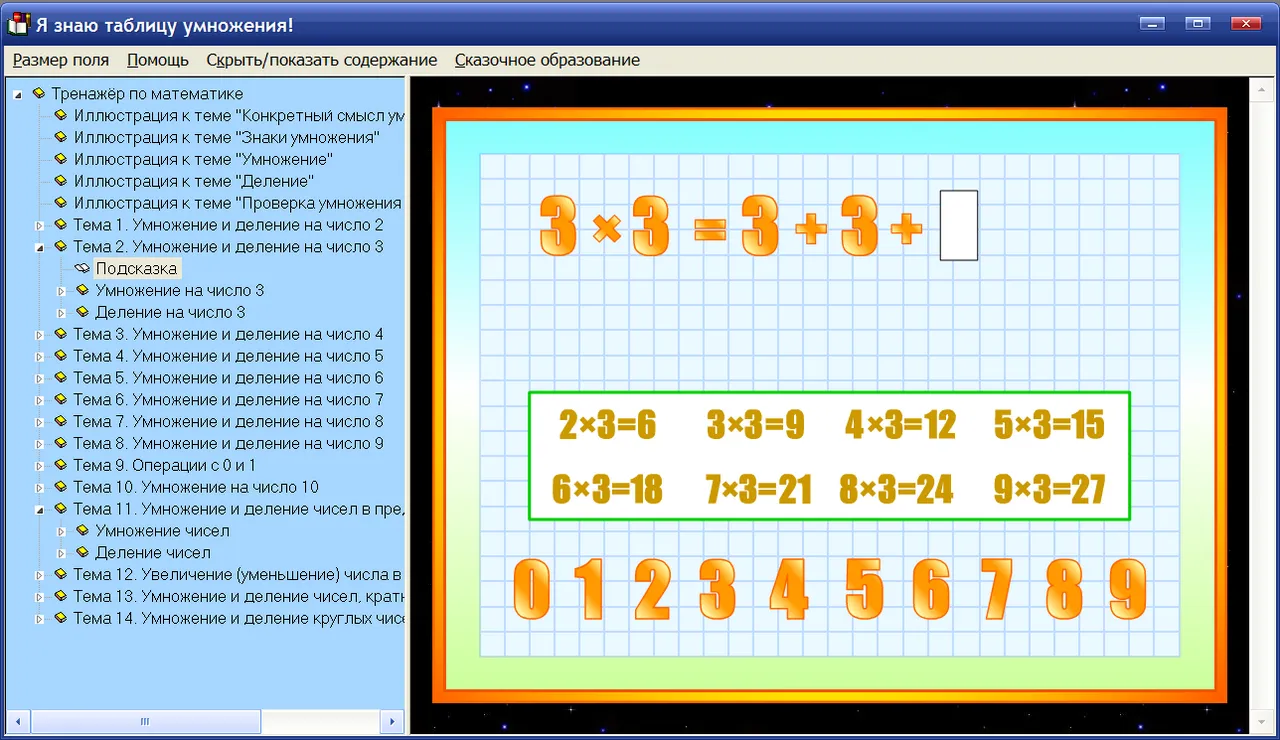Choose digit 8 in the number row
The height and width of the screenshot is (740, 1280).
coord(1064,590)
